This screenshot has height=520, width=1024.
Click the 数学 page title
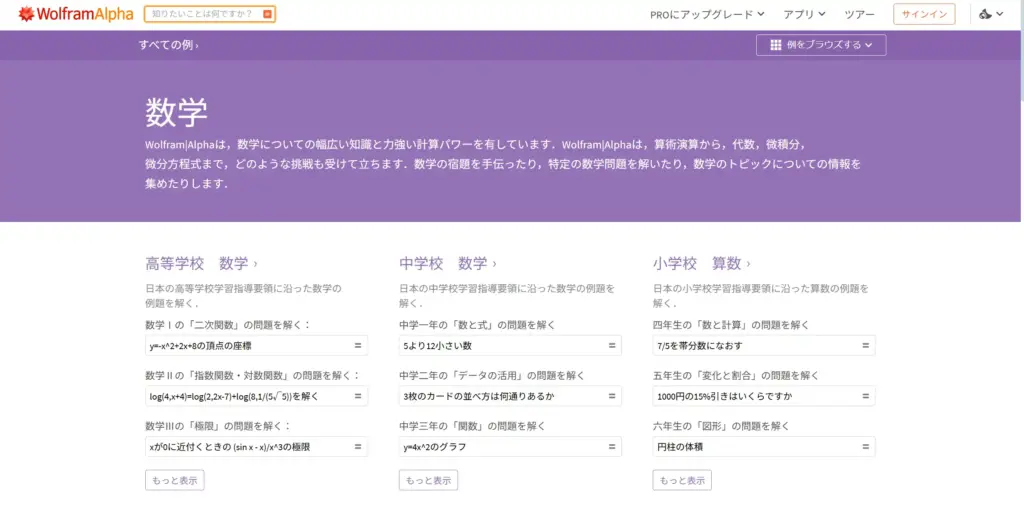click(x=176, y=112)
